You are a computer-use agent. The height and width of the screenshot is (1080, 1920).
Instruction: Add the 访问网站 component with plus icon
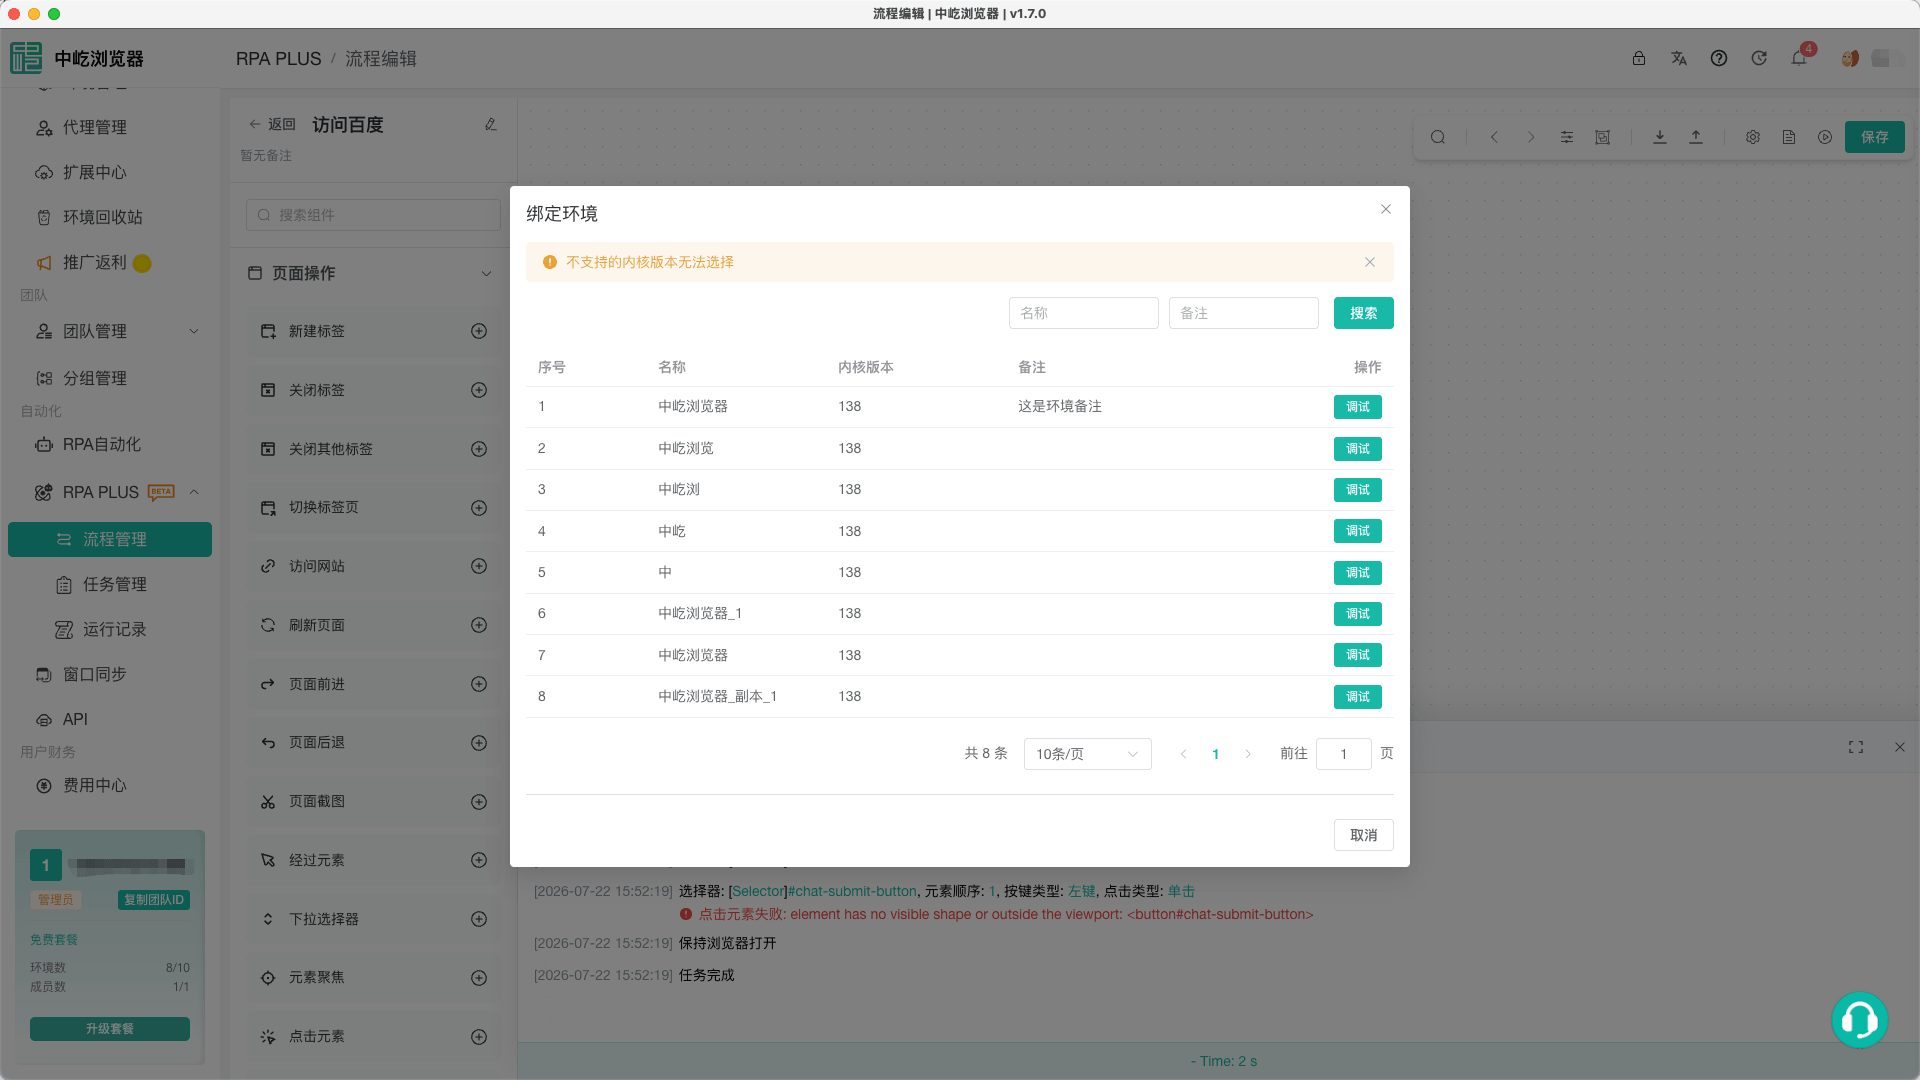click(479, 566)
